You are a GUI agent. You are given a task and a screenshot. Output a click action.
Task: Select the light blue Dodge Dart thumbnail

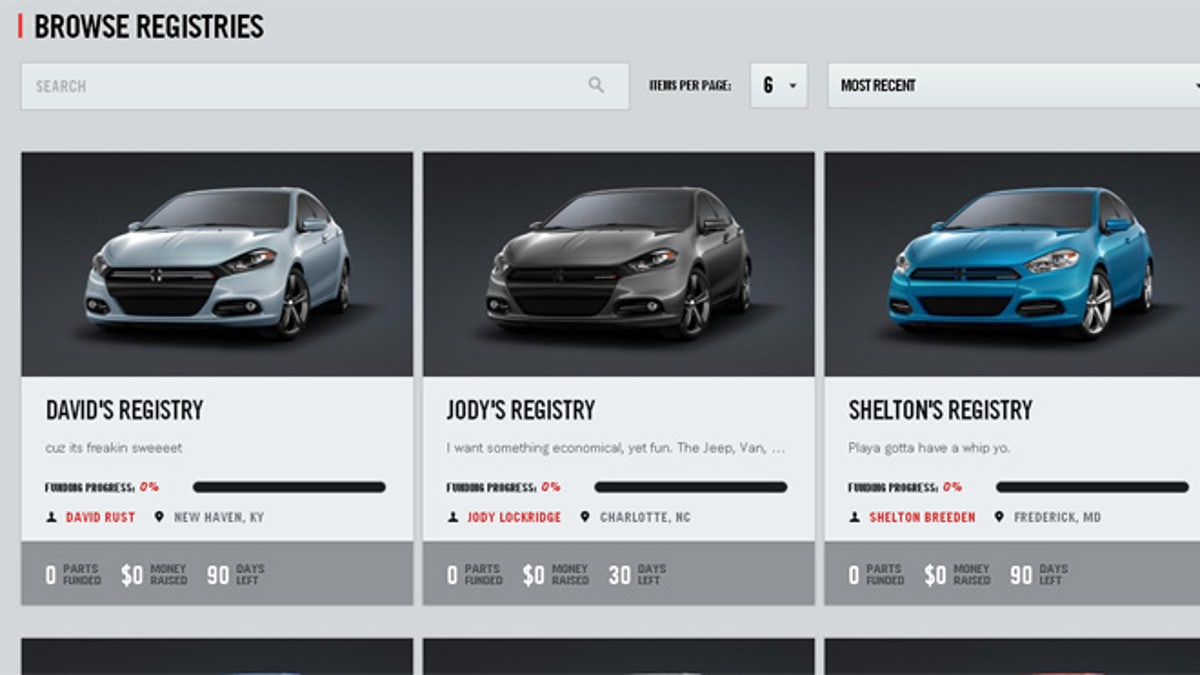pyautogui.click(x=217, y=264)
